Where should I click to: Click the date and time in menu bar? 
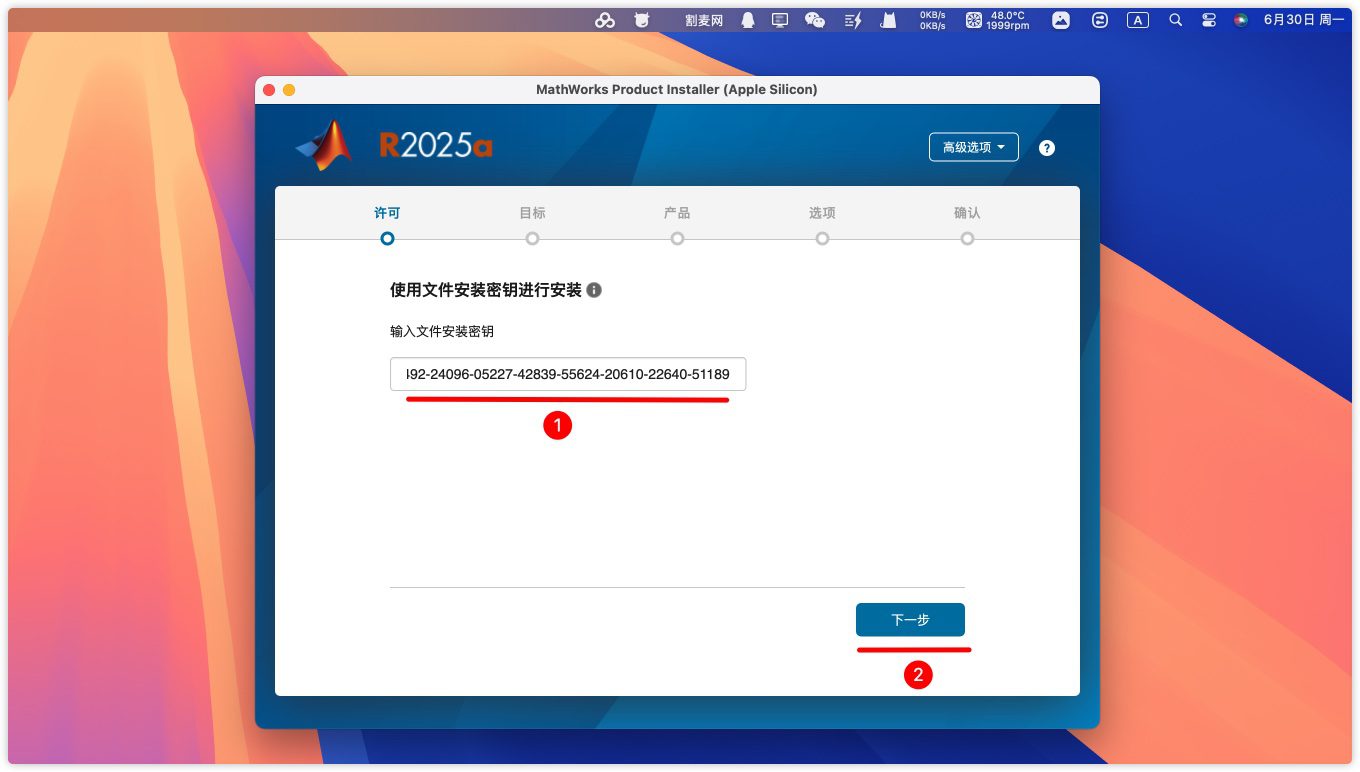[x=1303, y=20]
